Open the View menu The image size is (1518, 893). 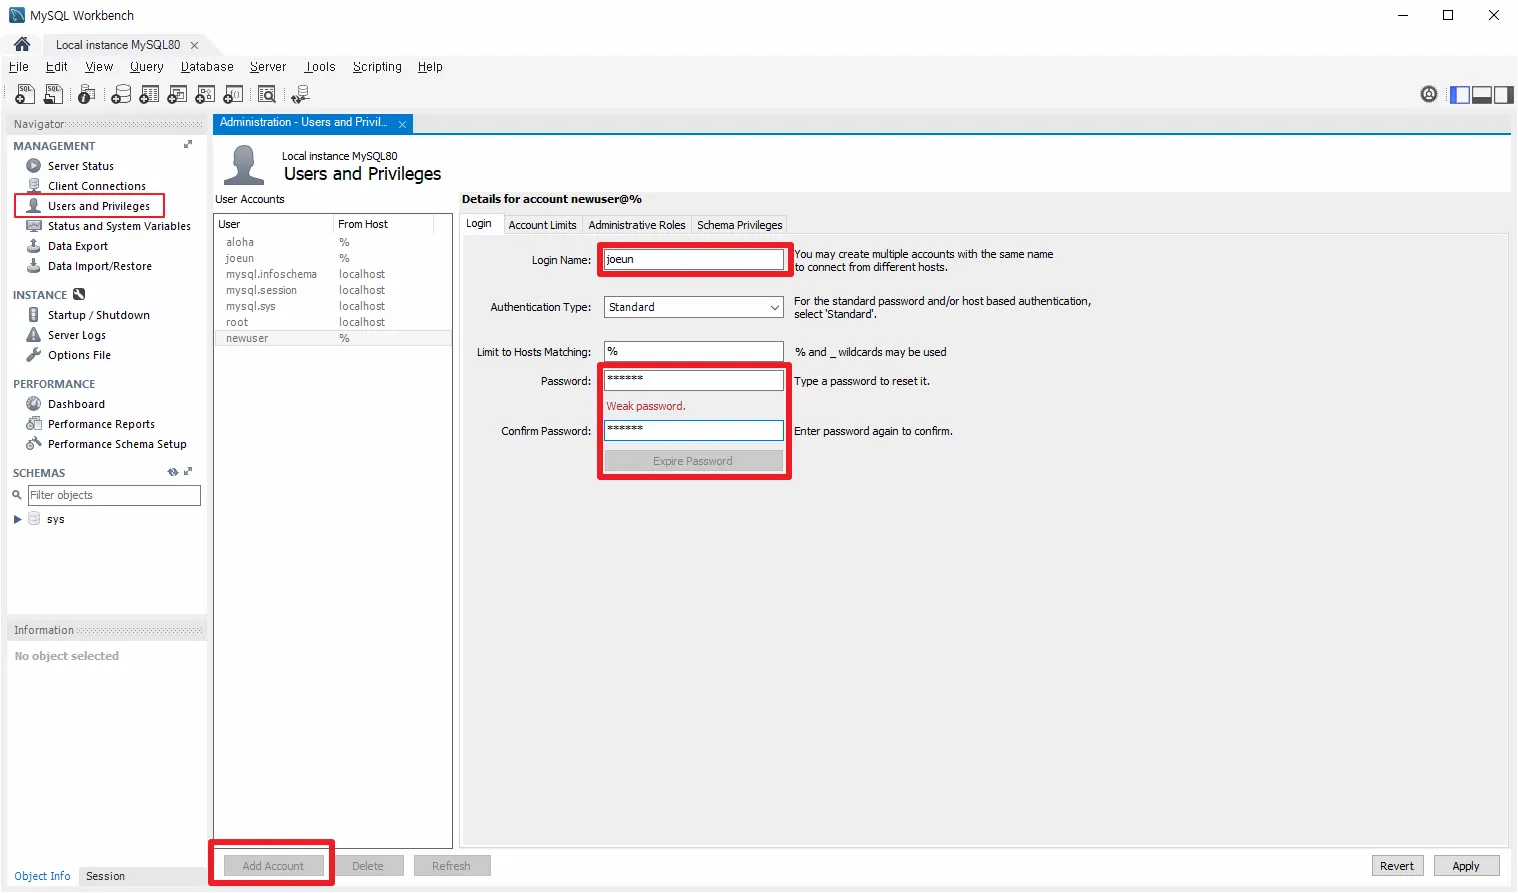pyautogui.click(x=99, y=67)
